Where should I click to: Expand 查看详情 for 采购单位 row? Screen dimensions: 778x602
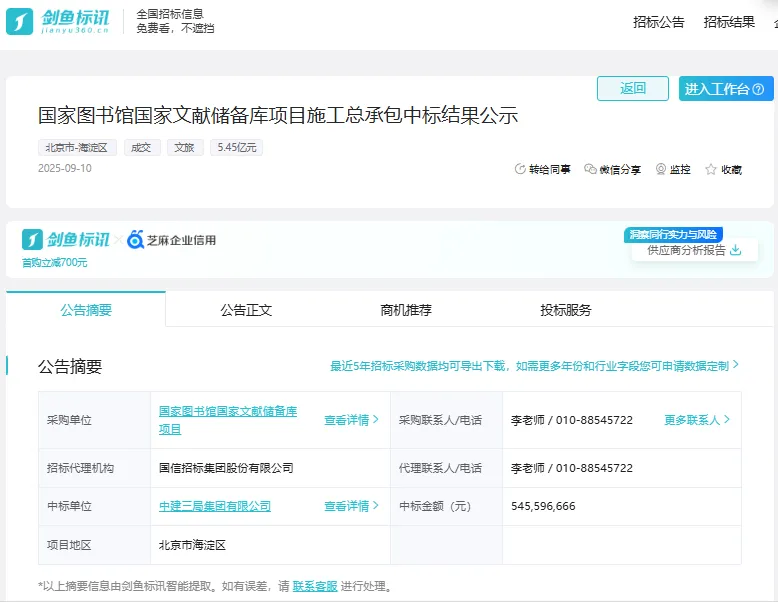point(351,420)
